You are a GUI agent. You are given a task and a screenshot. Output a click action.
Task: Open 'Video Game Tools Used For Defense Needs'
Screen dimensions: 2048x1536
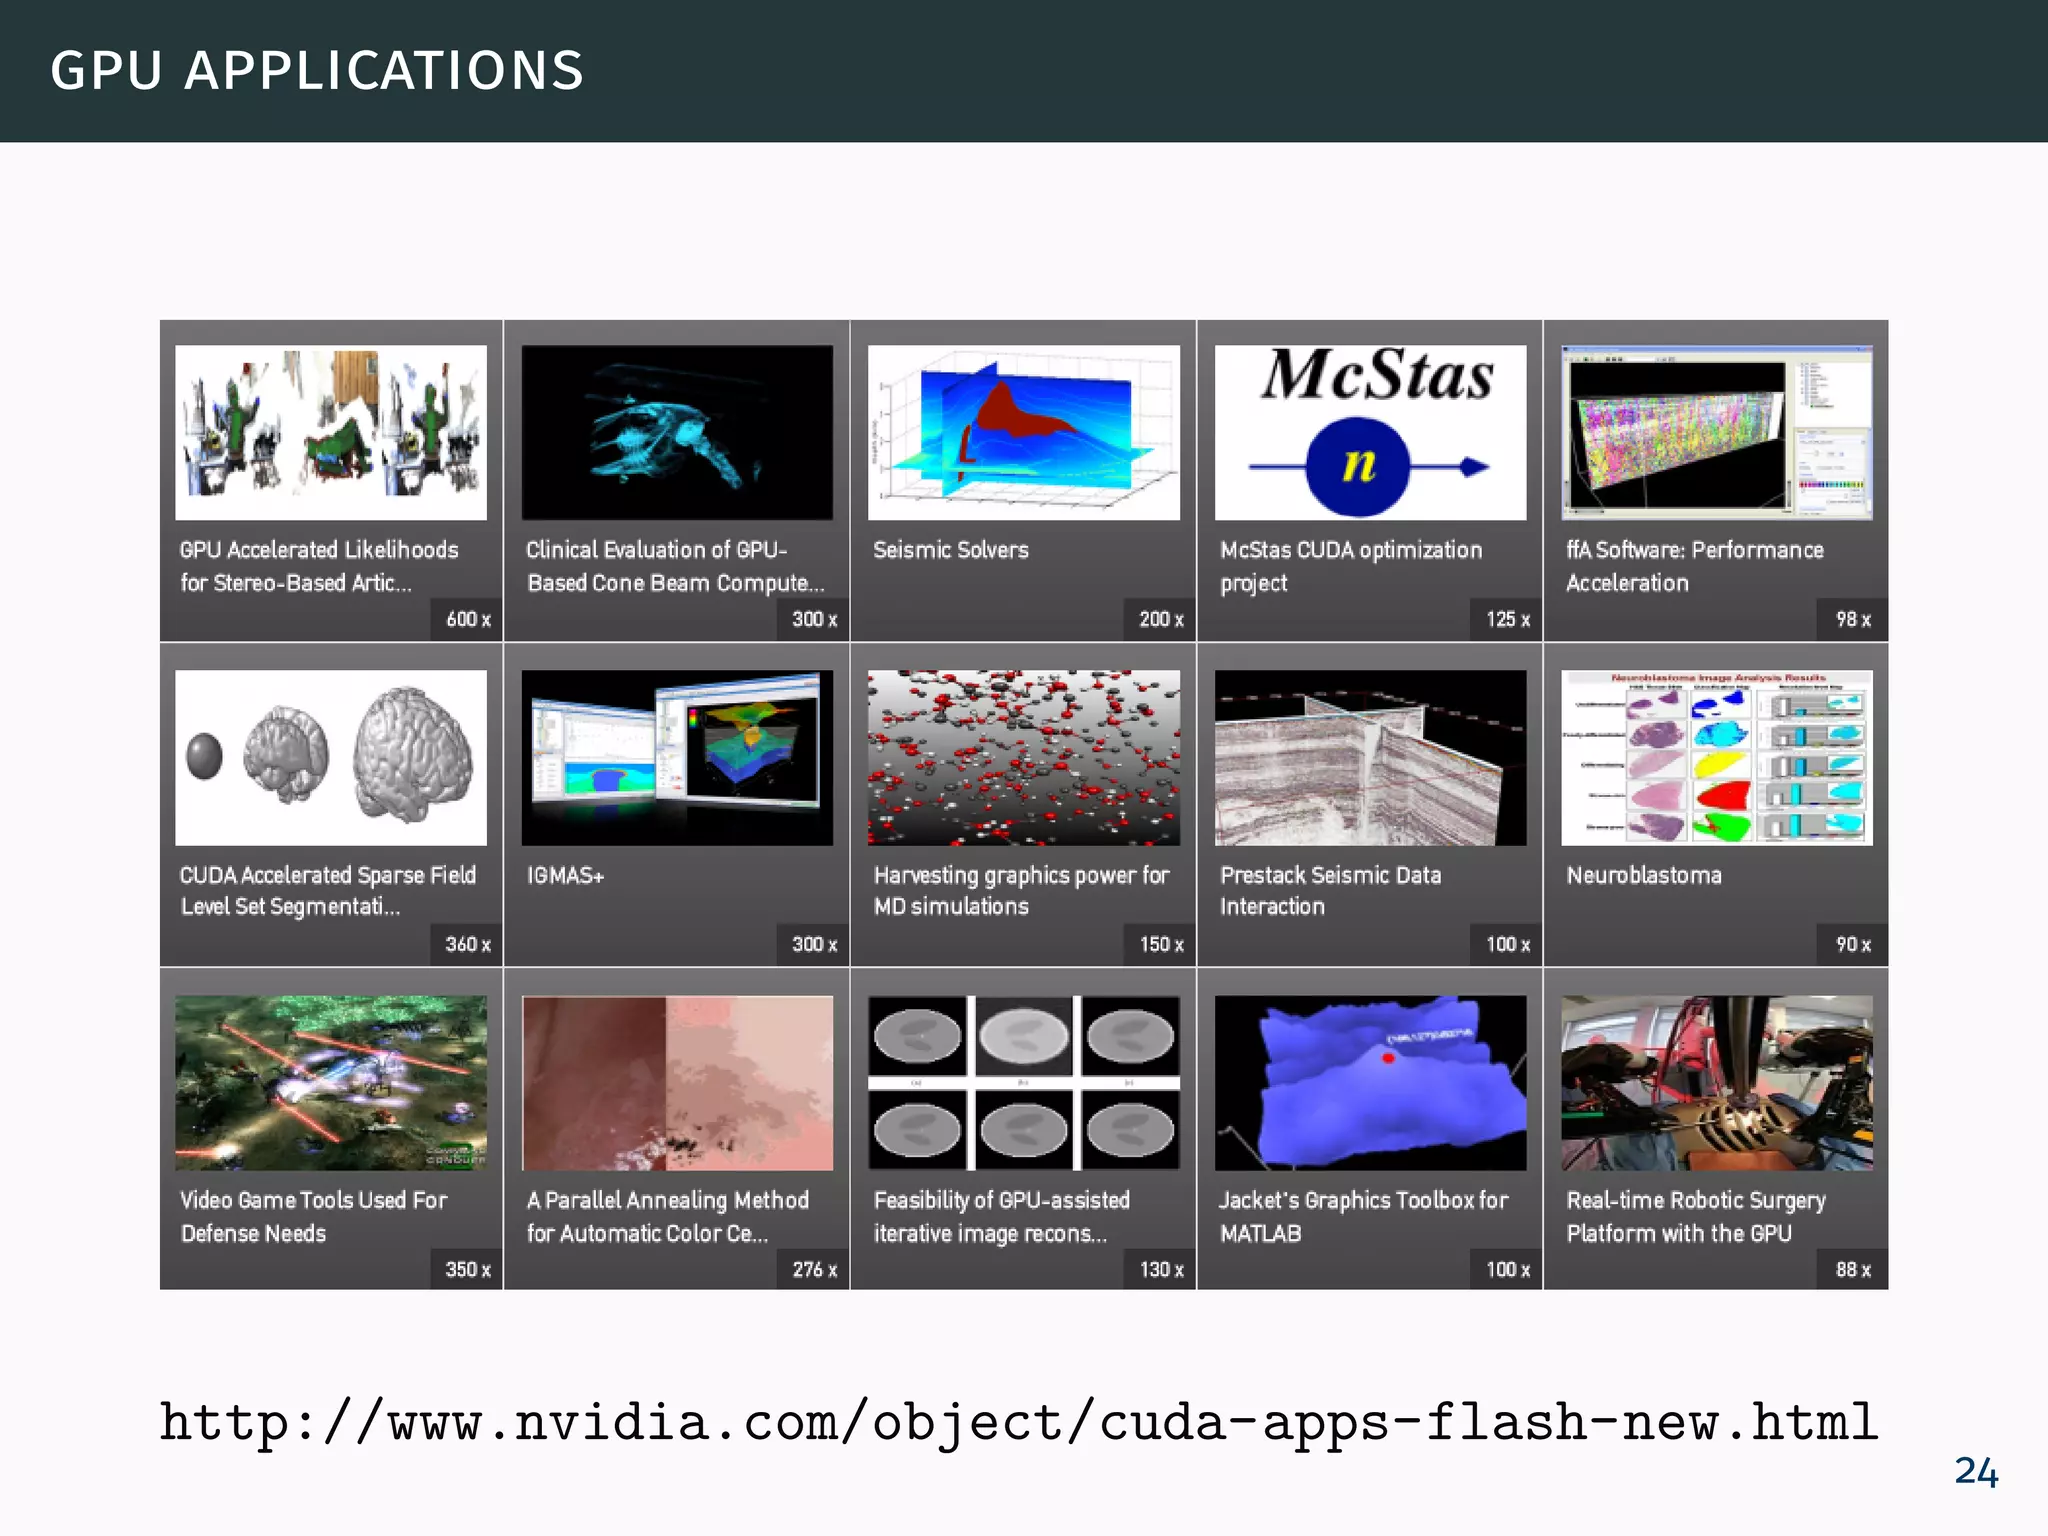pos(313,1216)
